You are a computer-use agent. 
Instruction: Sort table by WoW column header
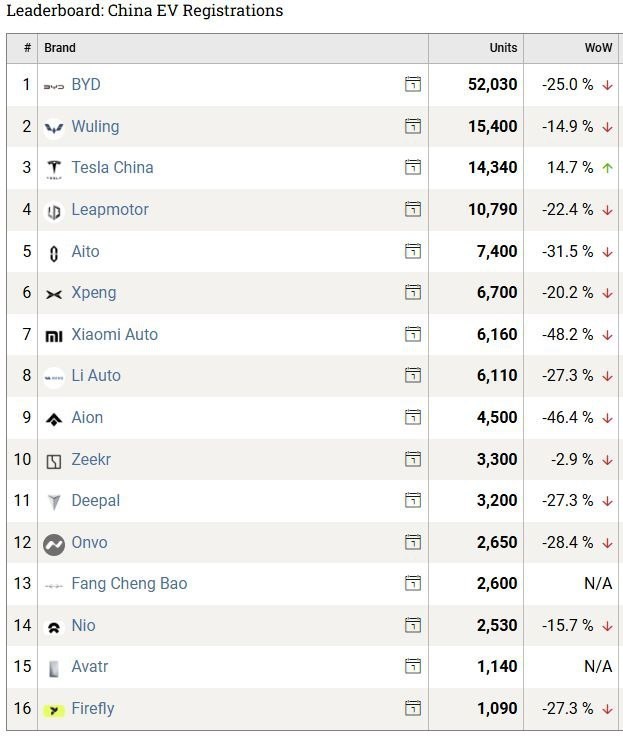click(598, 48)
